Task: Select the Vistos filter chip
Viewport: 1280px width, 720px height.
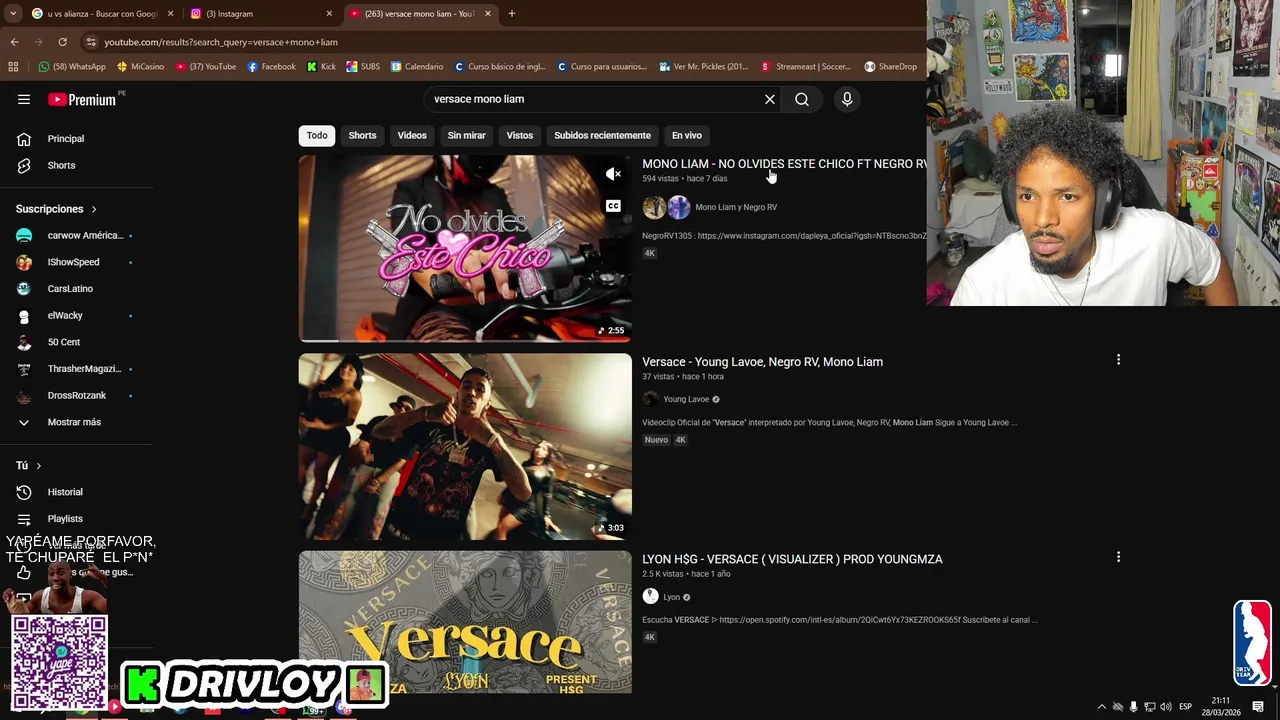Action: coord(520,135)
